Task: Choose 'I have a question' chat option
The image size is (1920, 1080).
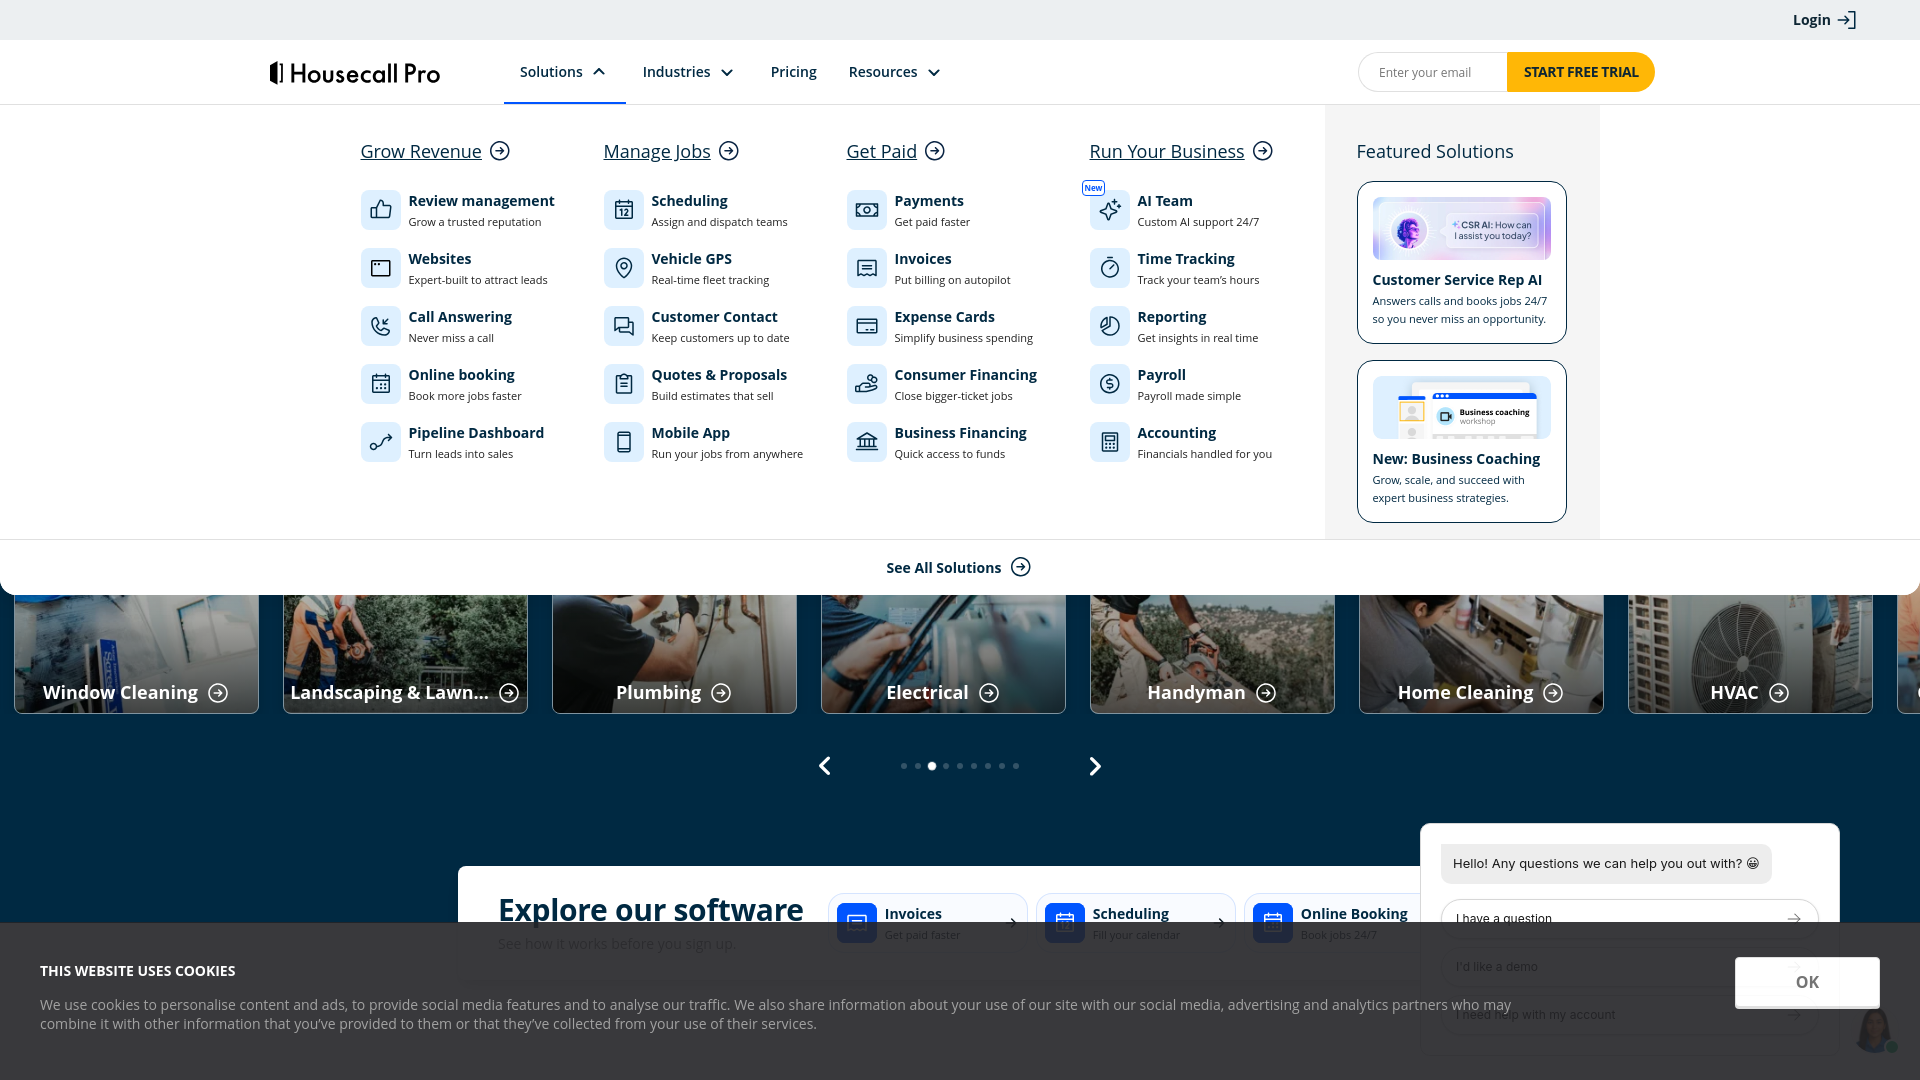Action: (1629, 918)
